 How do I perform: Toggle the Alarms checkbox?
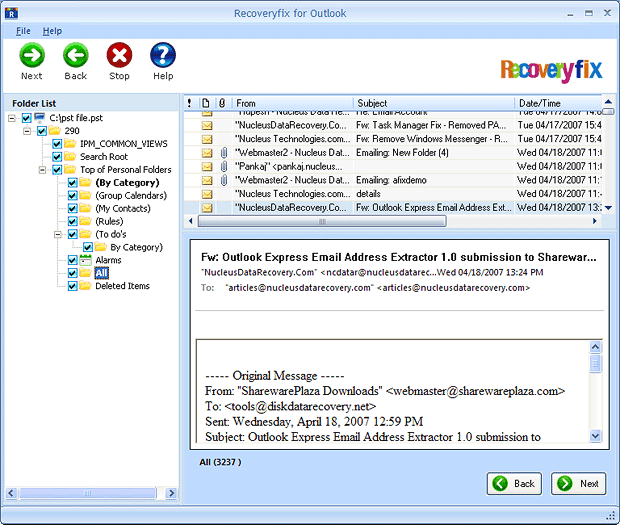72,260
